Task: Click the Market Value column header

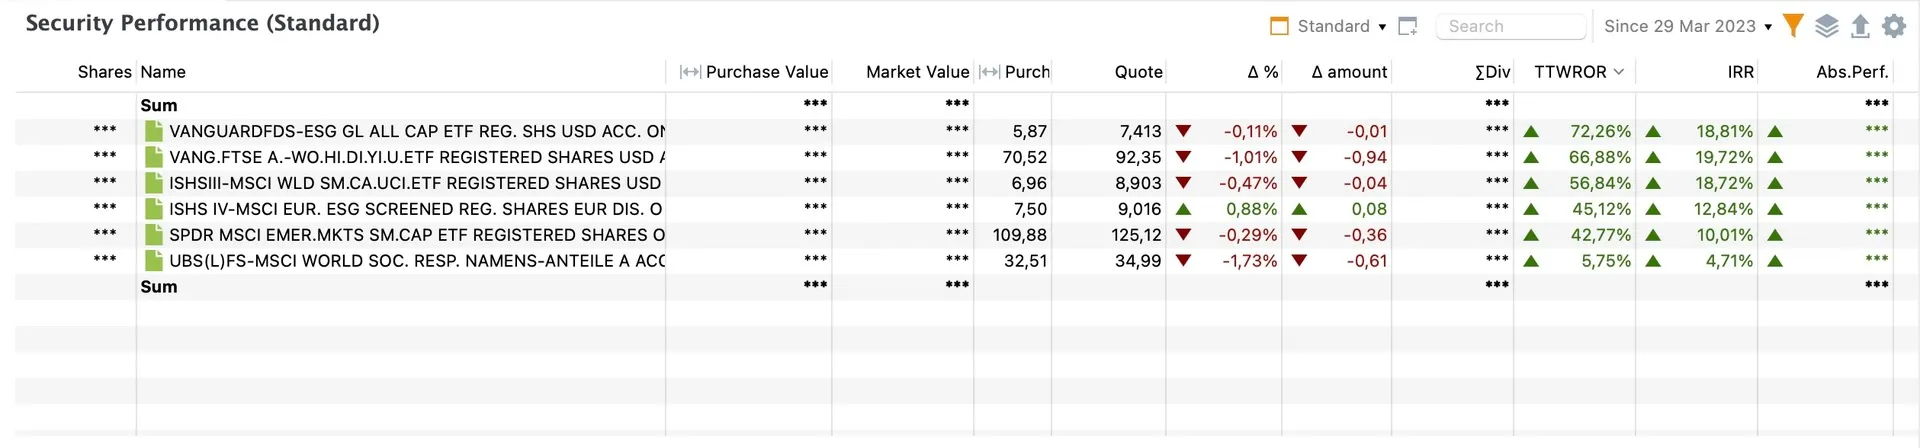Action: [918, 72]
